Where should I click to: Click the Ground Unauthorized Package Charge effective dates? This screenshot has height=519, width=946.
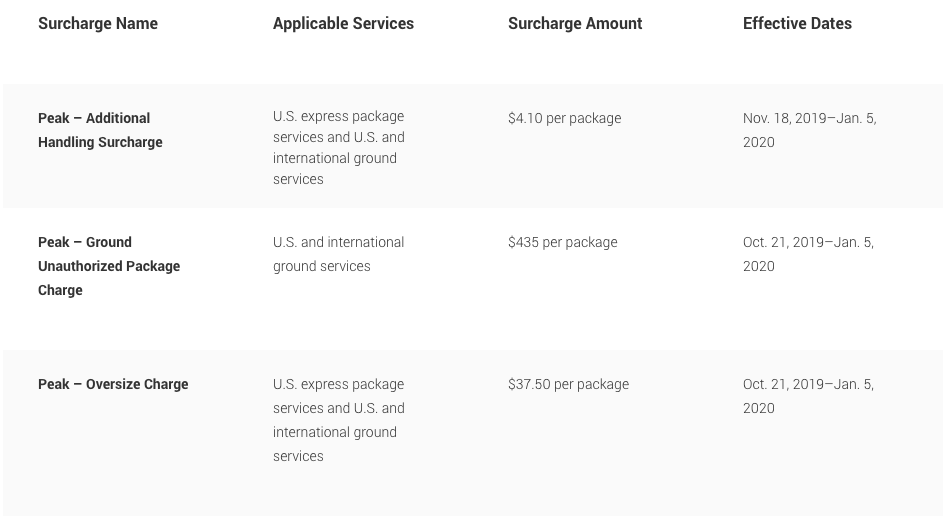pos(808,254)
